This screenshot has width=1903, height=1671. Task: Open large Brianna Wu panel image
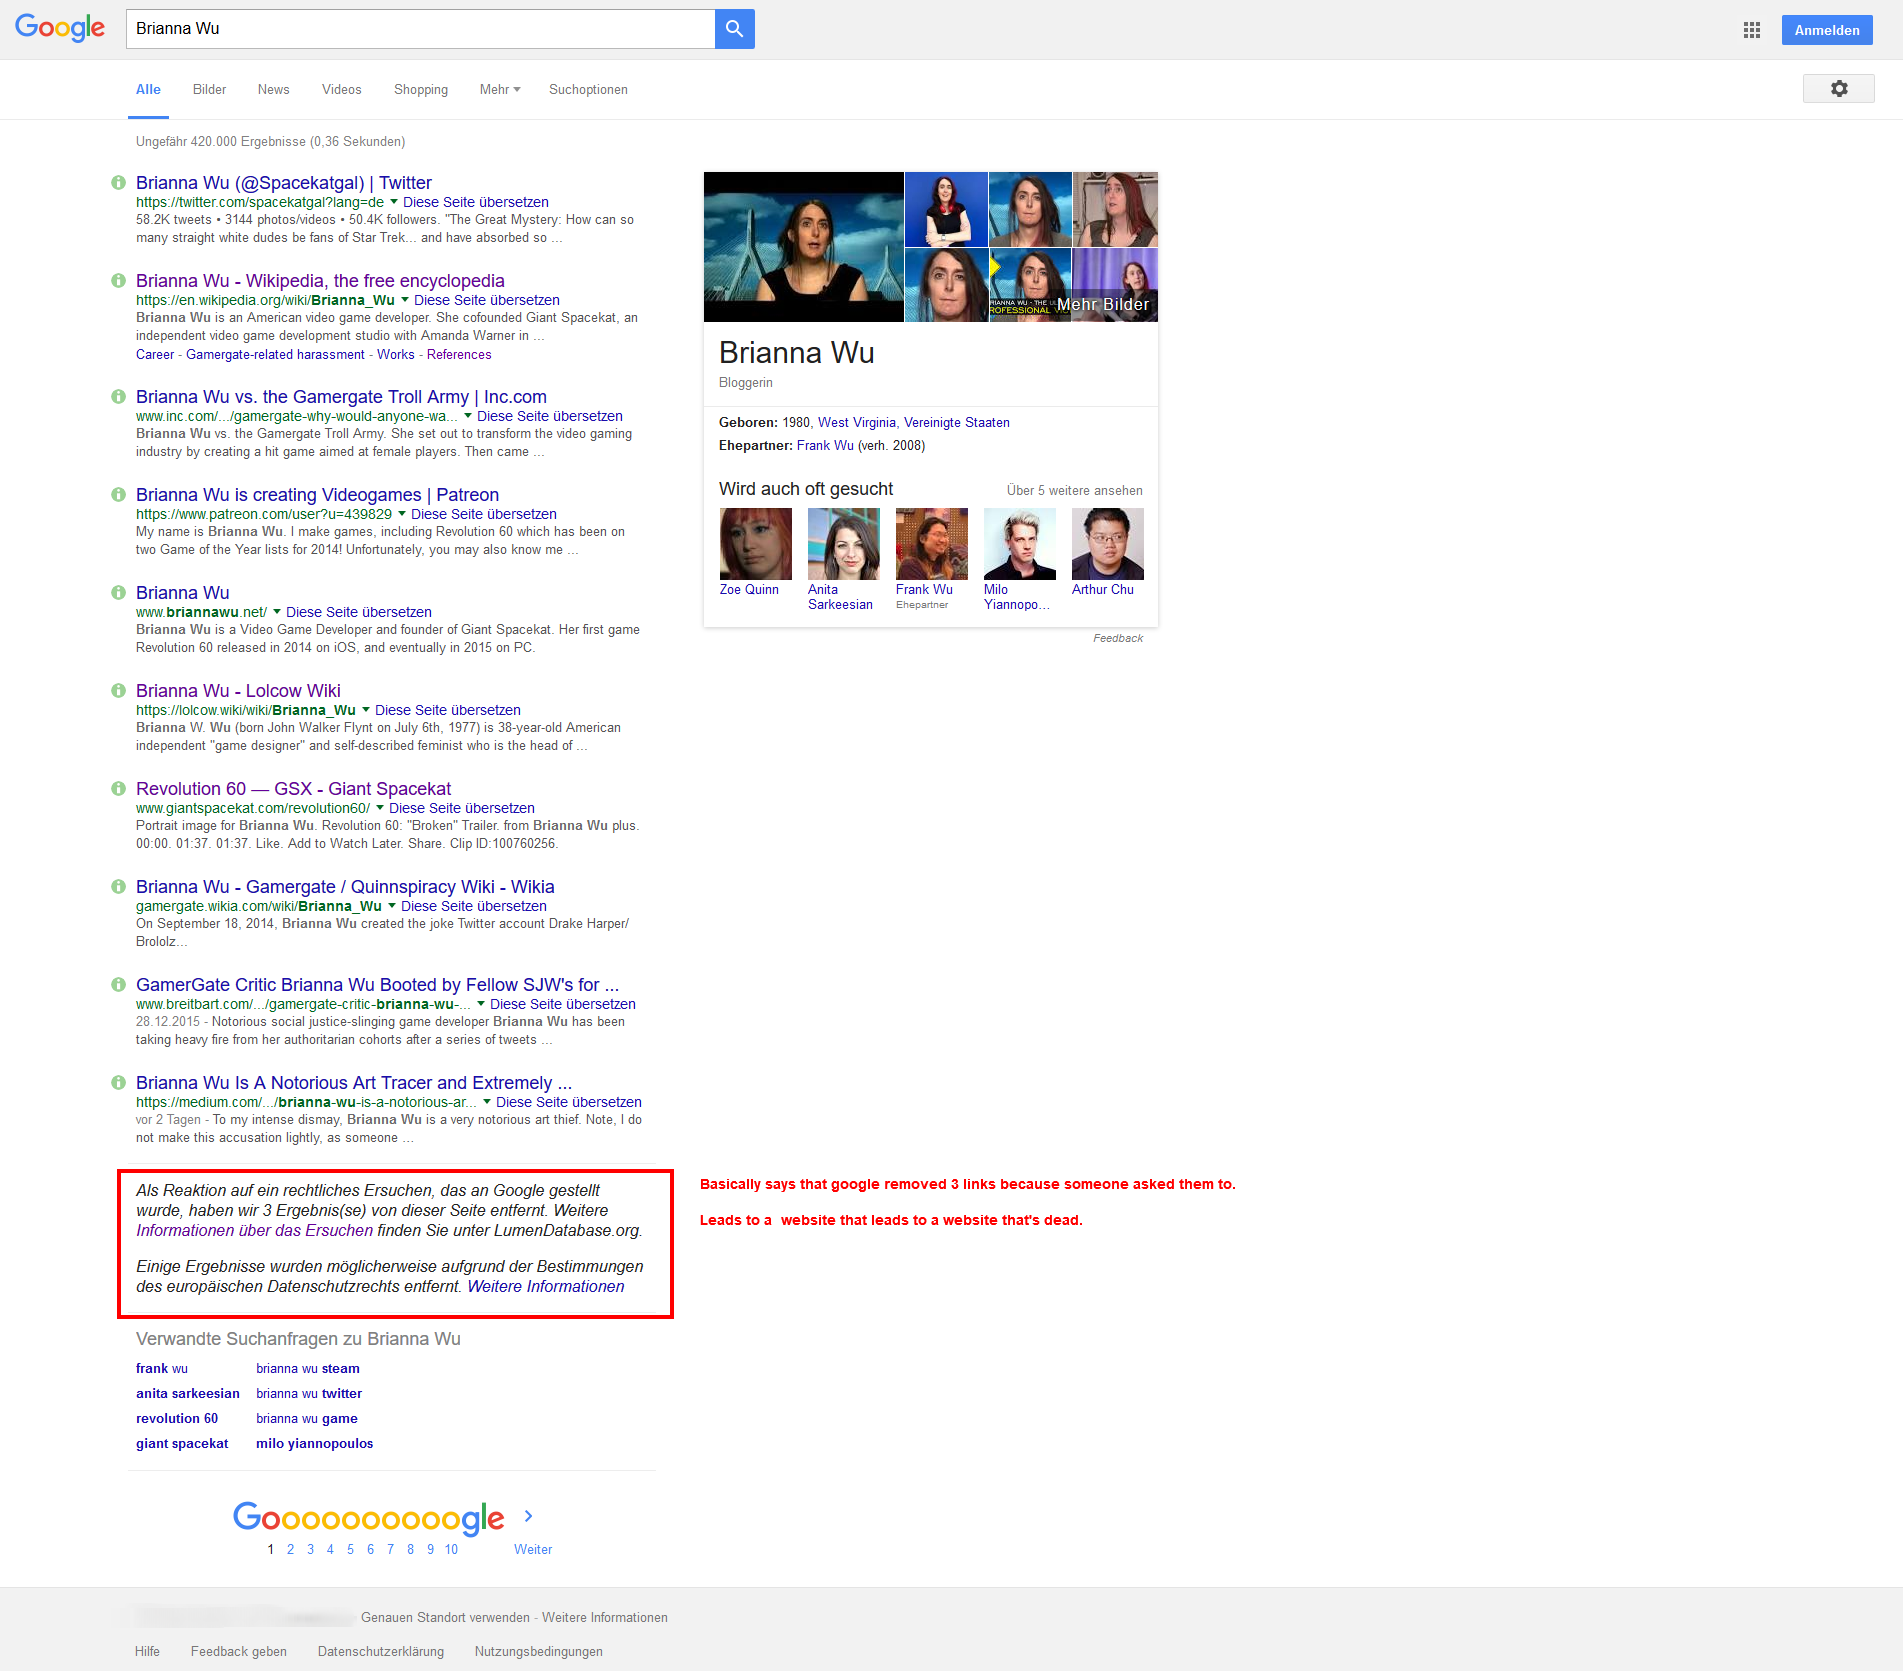[x=803, y=247]
